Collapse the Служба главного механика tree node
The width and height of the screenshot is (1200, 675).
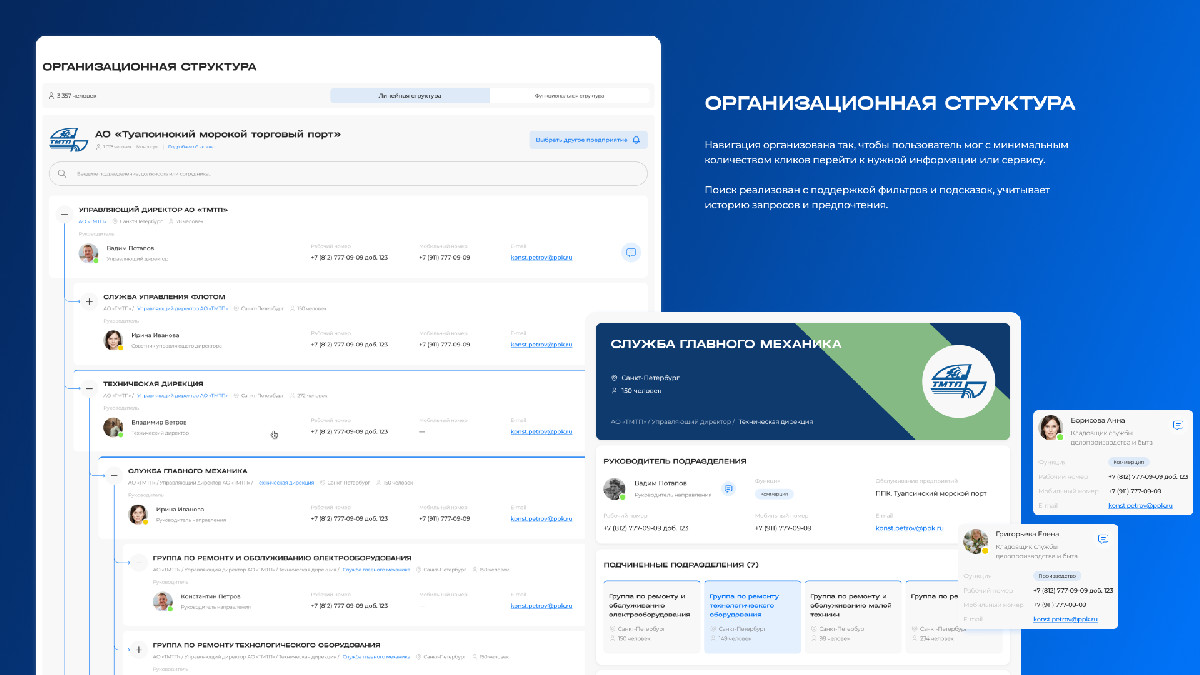[x=114, y=473]
